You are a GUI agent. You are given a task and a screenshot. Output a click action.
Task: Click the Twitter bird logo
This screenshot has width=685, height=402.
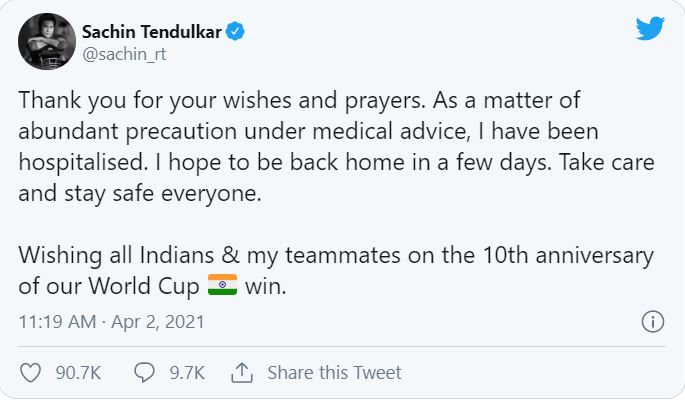[x=650, y=28]
